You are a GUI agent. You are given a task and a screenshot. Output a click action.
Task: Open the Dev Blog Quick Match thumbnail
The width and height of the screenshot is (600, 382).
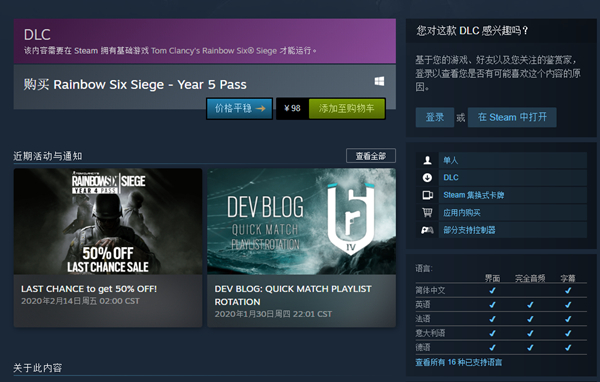click(x=302, y=221)
